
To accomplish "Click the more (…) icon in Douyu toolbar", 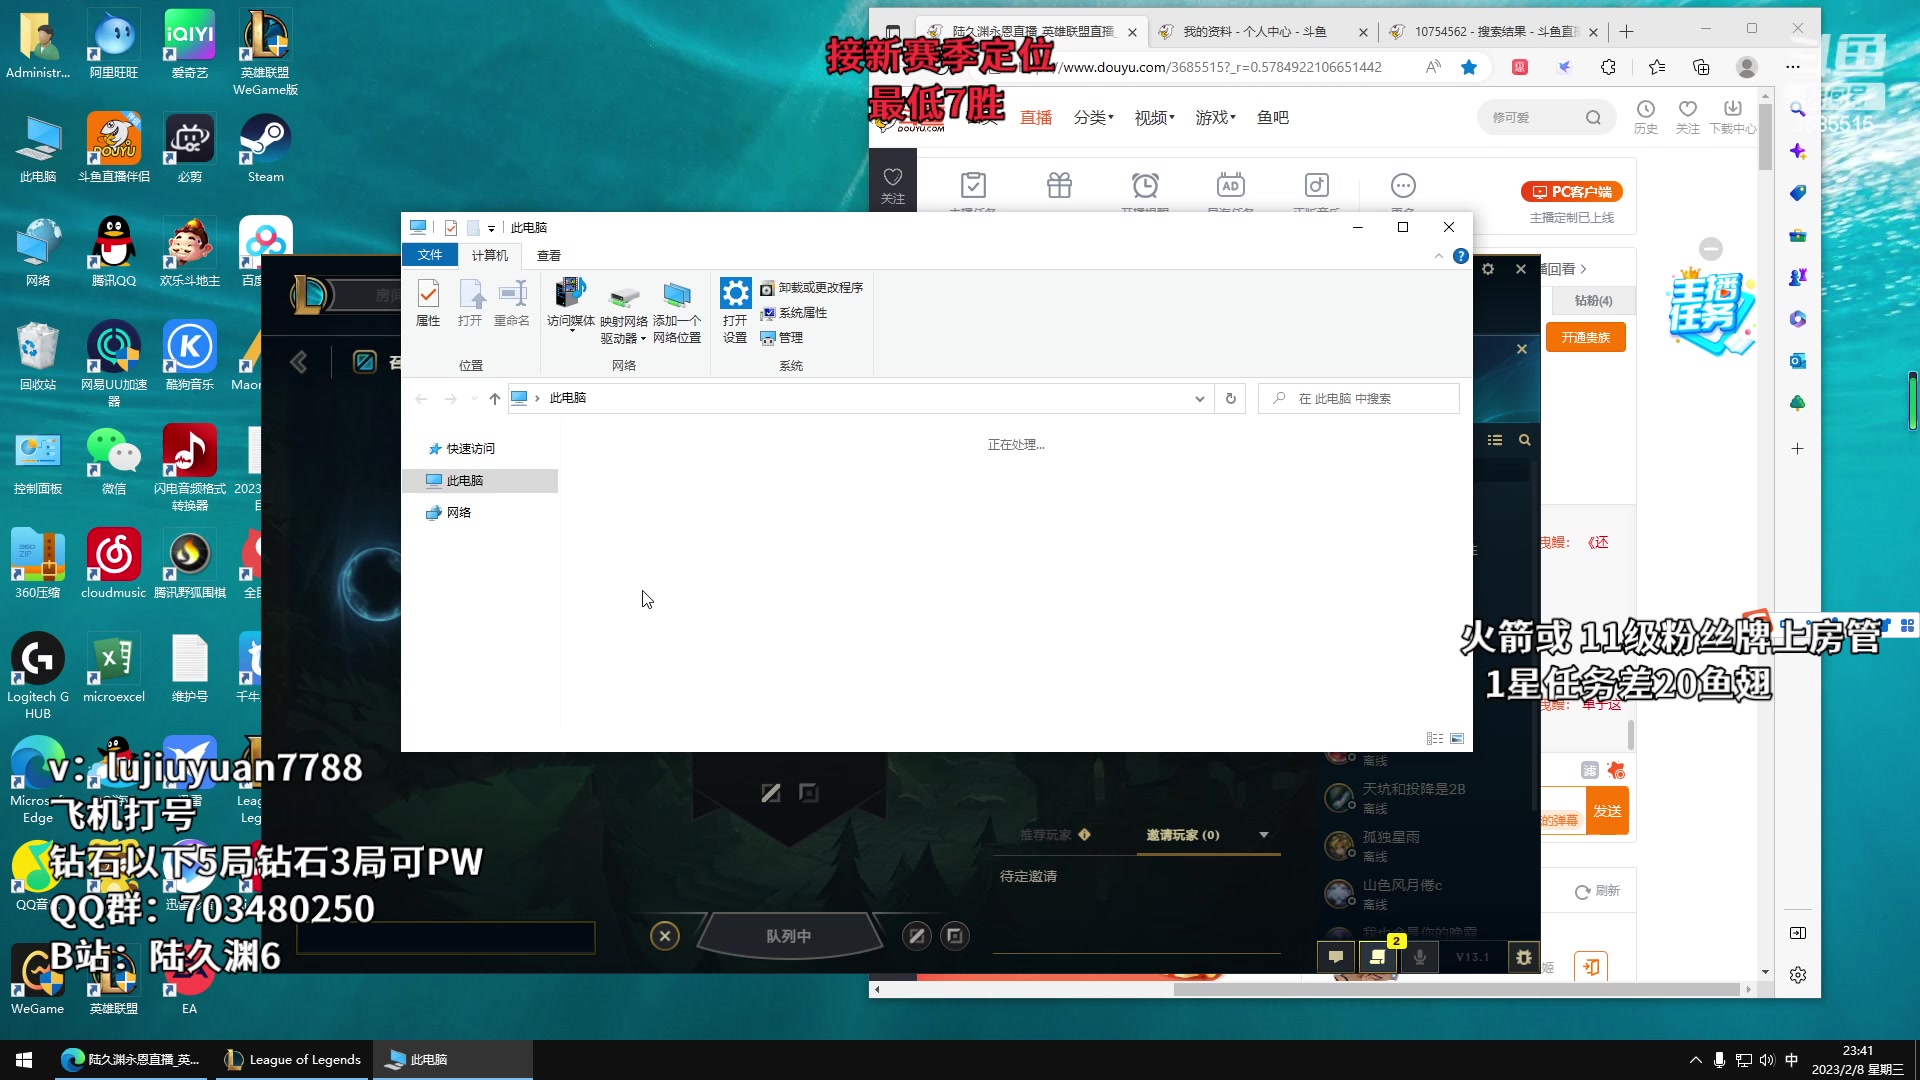I will point(1403,186).
